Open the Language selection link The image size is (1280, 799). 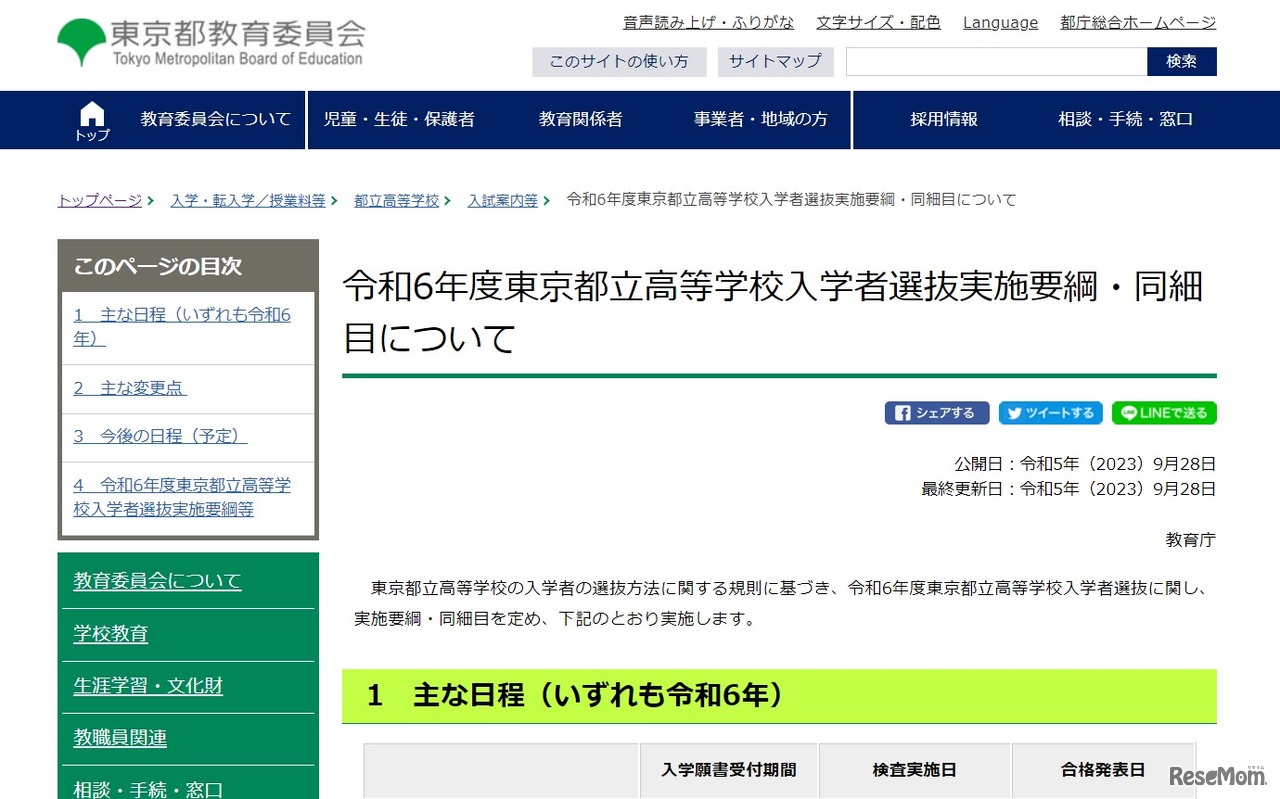[1000, 22]
